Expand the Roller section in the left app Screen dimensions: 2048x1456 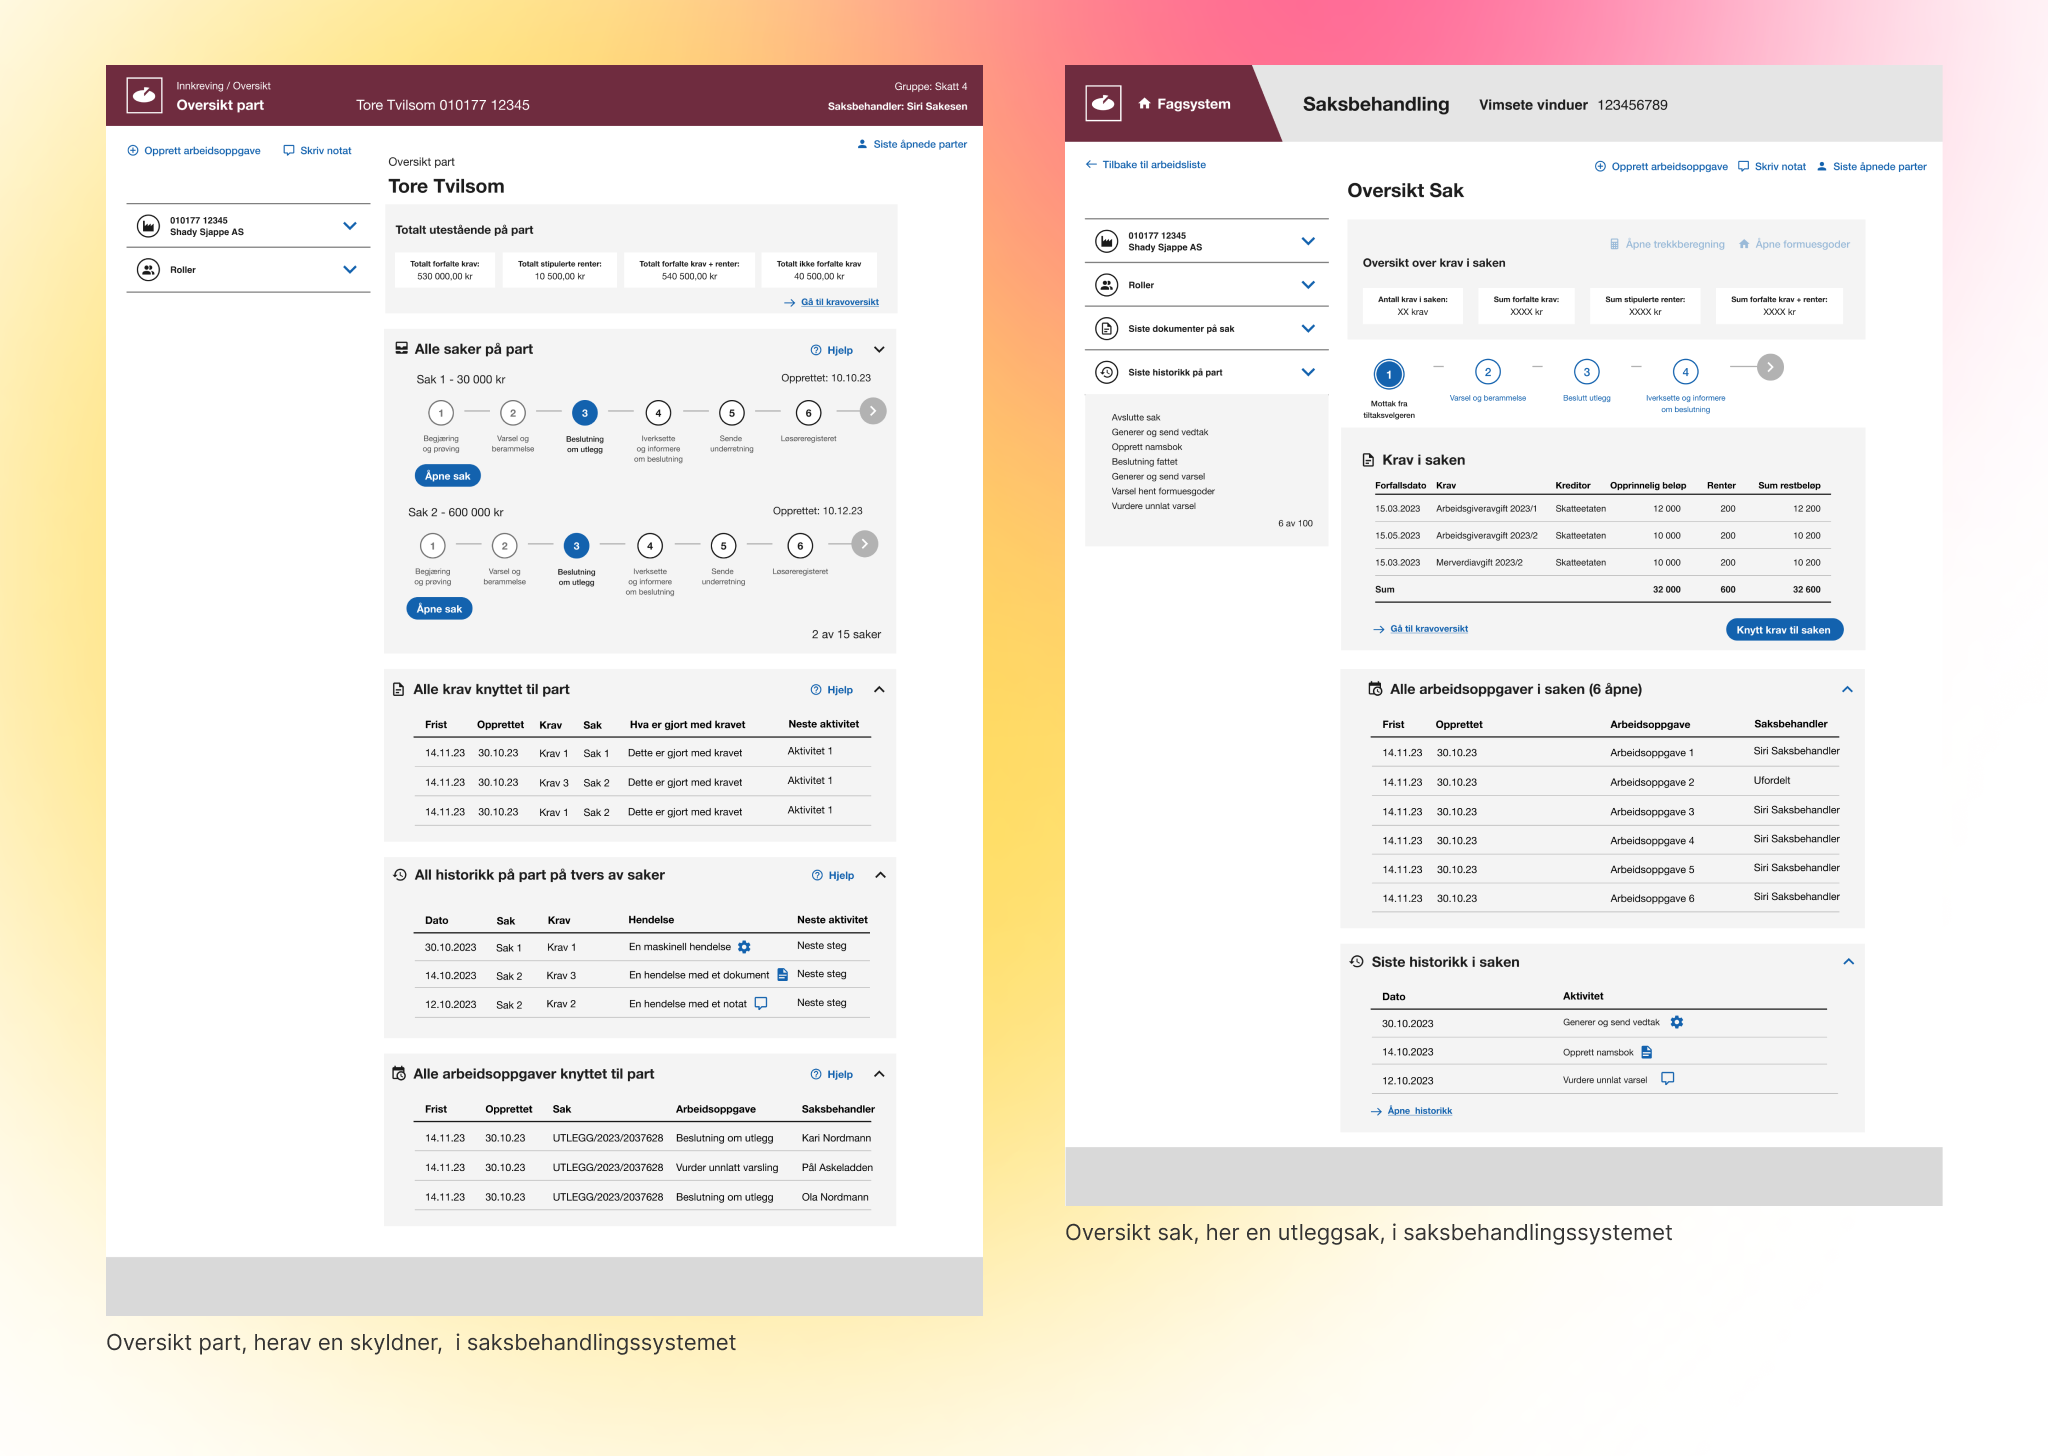coord(349,270)
